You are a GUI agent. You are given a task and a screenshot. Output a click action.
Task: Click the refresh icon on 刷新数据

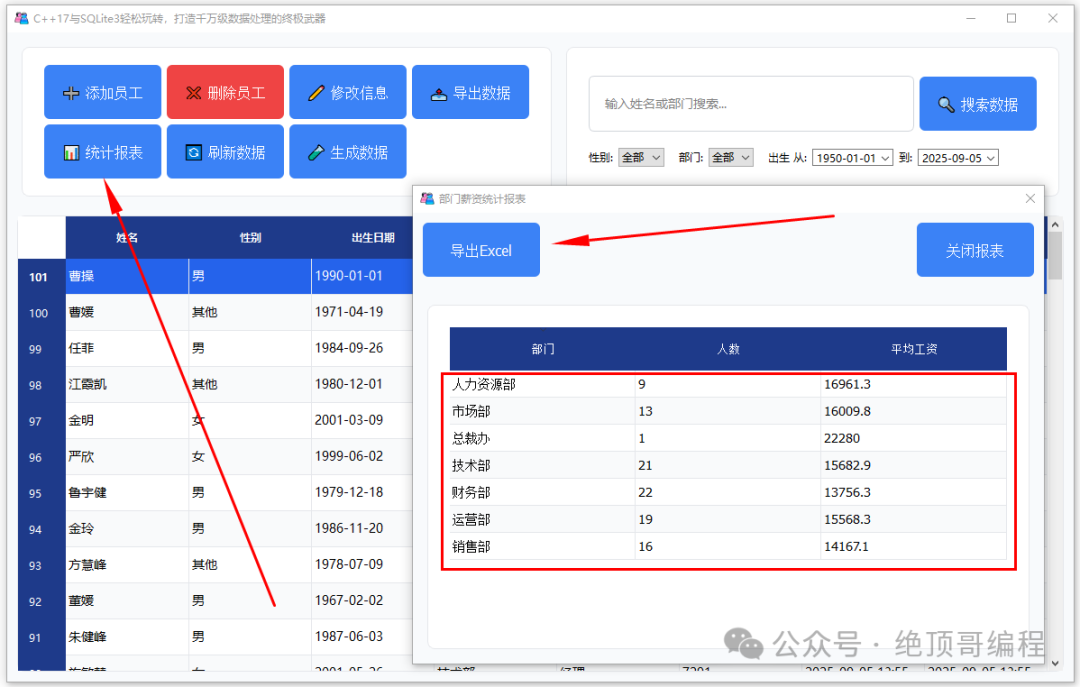[194, 152]
